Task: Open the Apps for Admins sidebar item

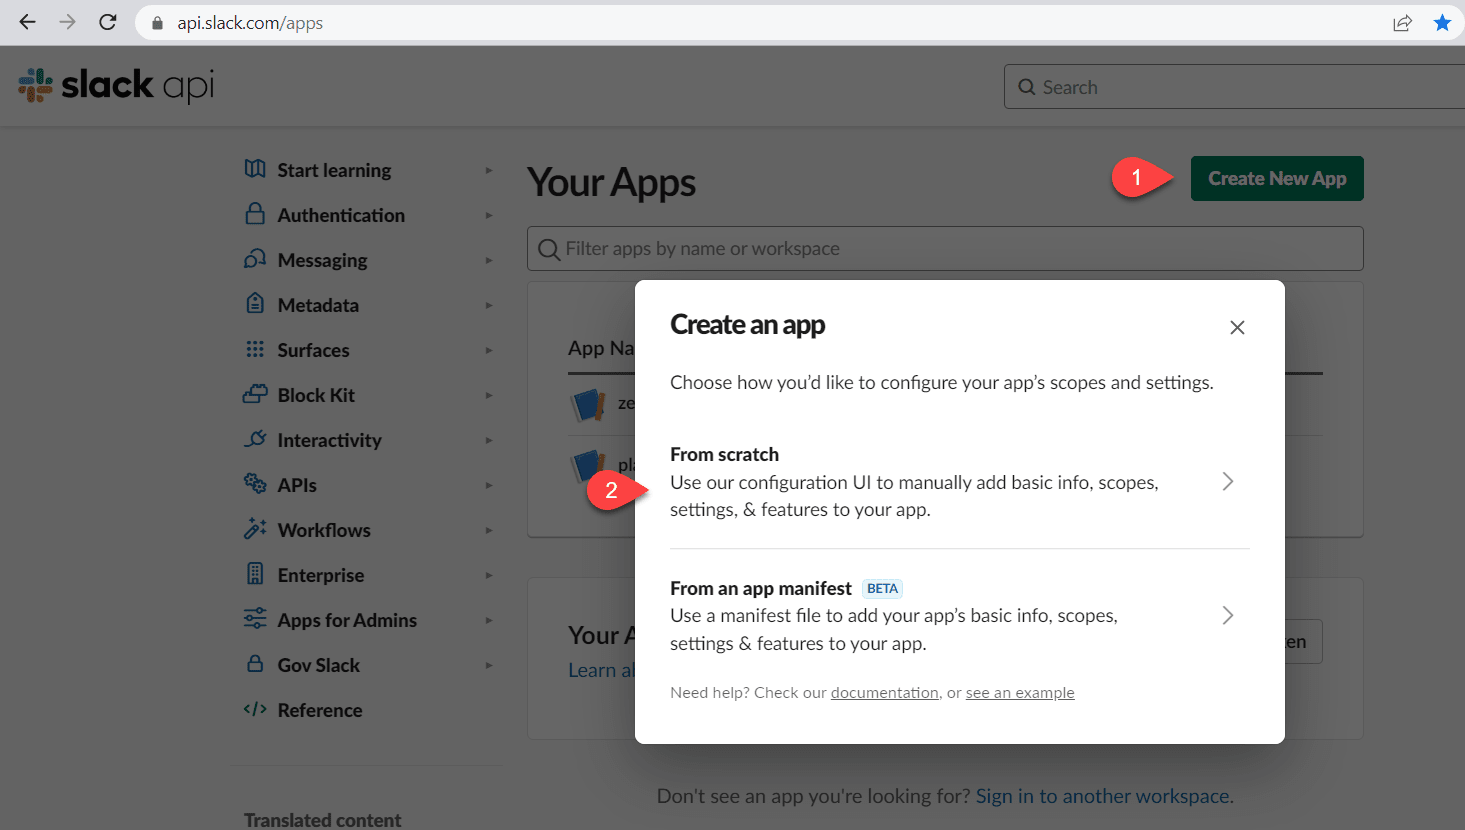Action: (347, 619)
